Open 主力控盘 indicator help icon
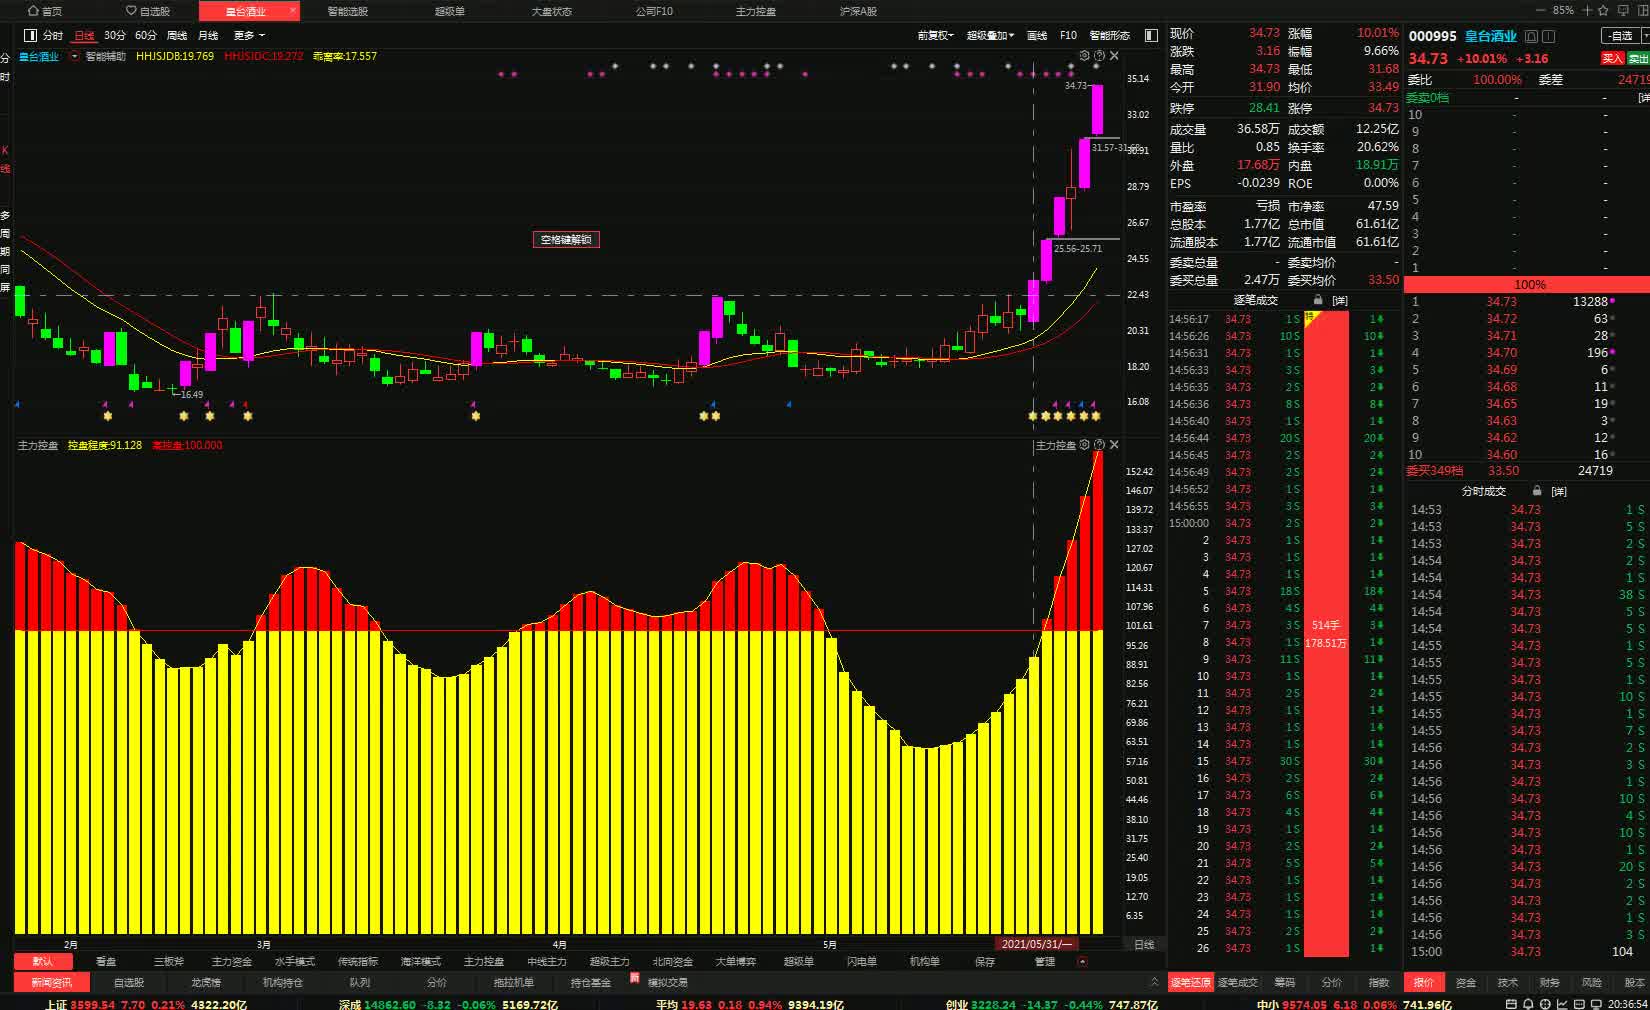This screenshot has width=1650, height=1010. (x=1100, y=445)
